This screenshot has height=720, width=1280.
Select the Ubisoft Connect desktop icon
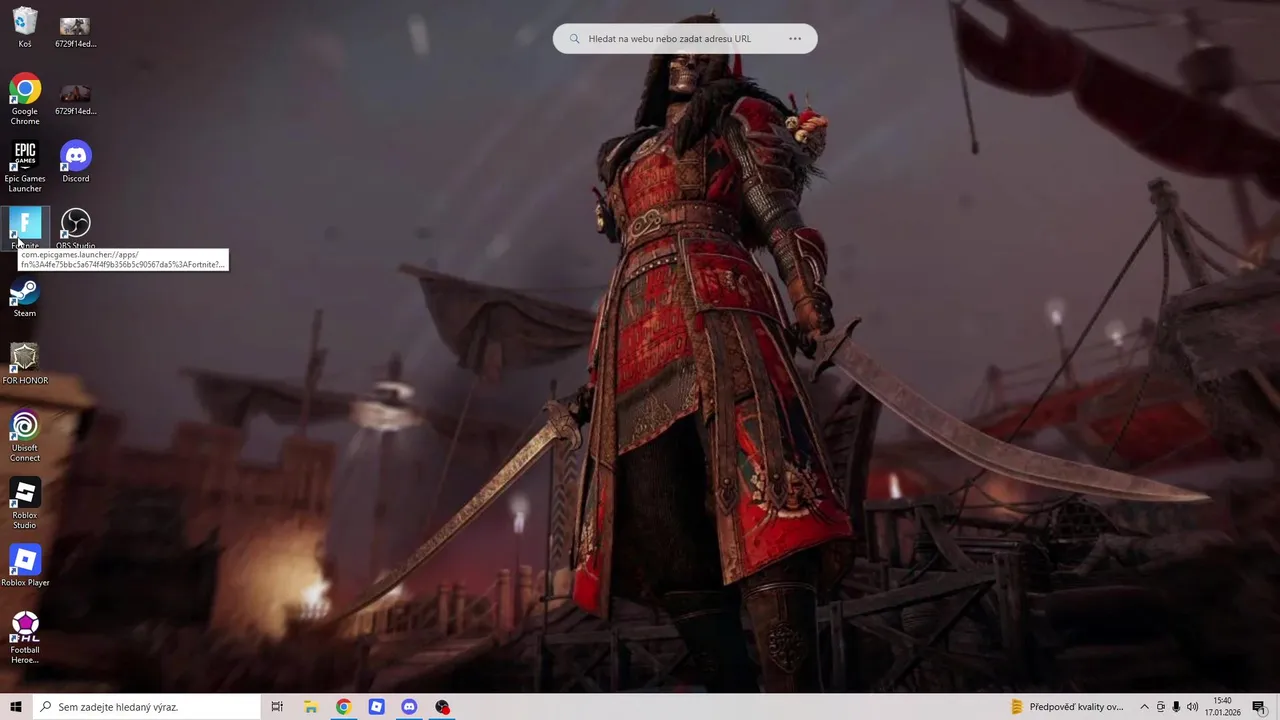(25, 437)
